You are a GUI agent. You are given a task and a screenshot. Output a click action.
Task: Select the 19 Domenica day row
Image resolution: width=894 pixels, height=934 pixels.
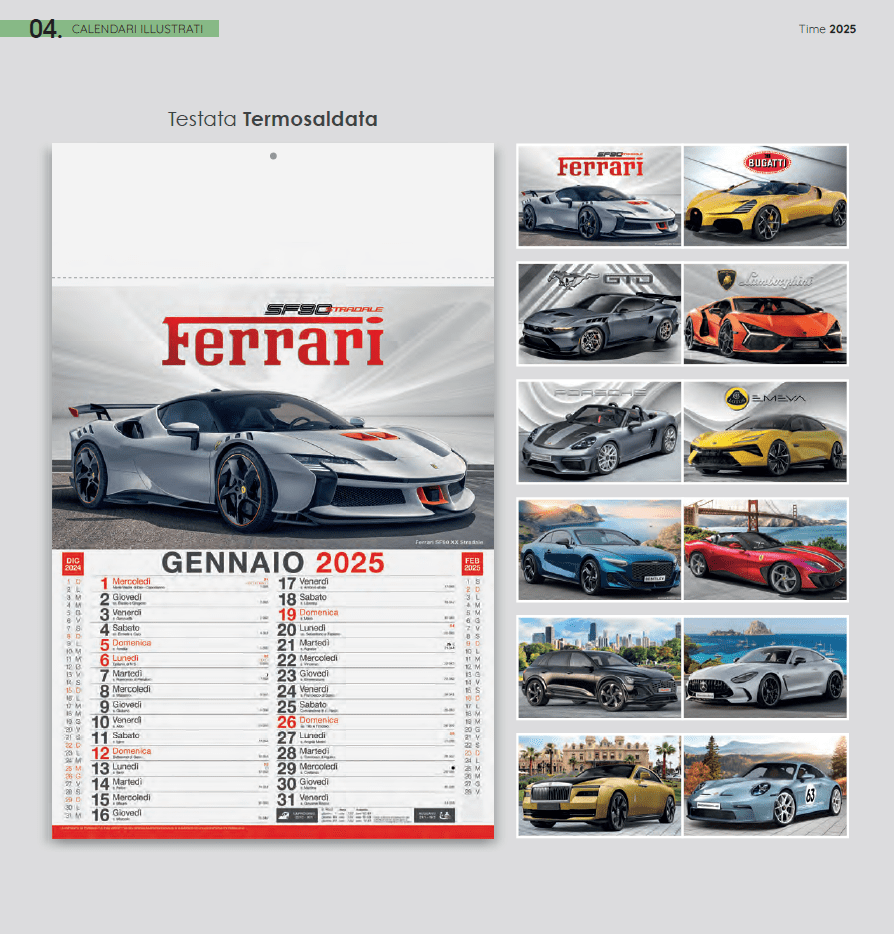(x=366, y=614)
